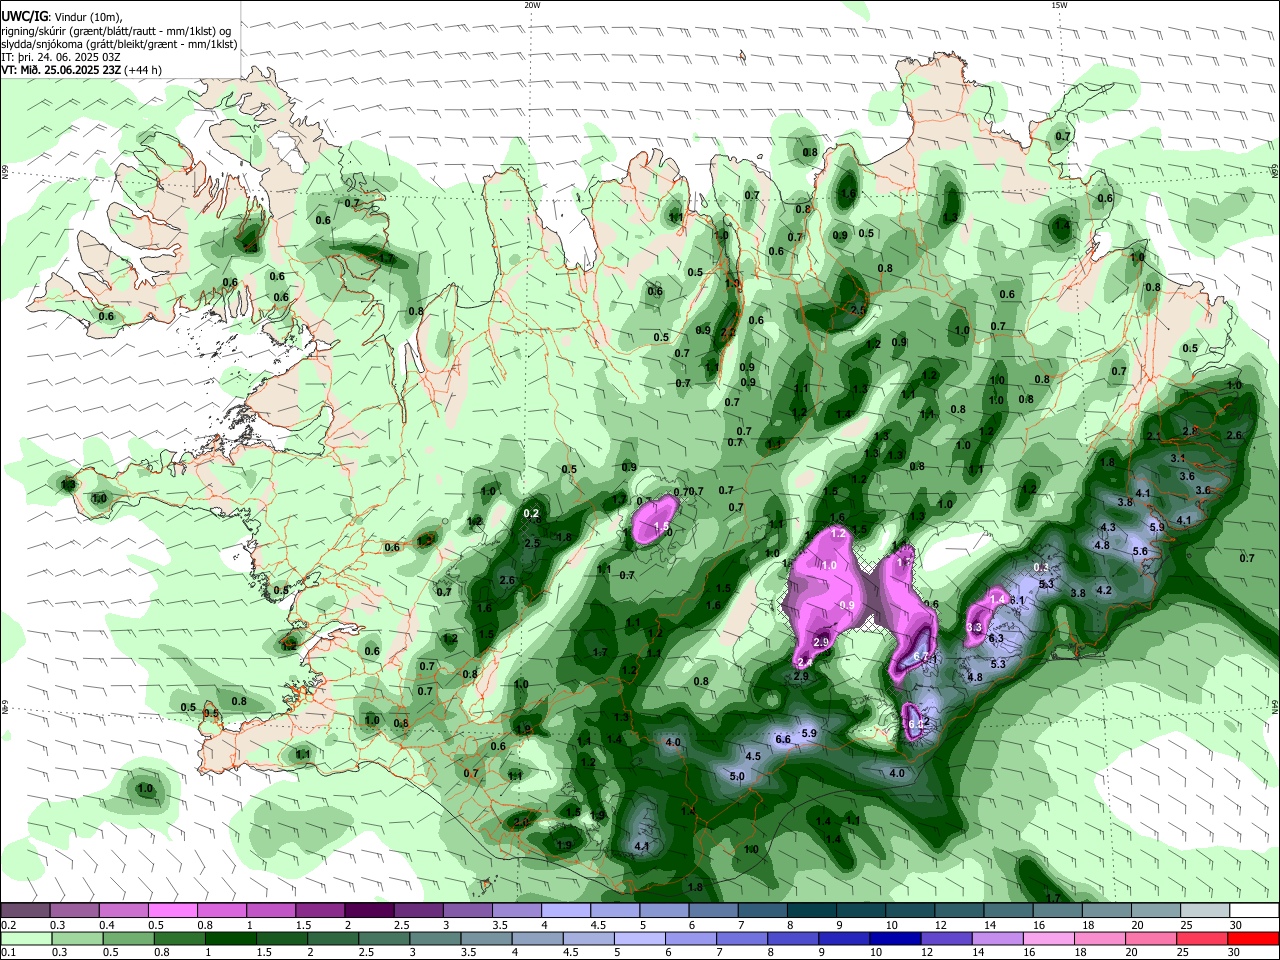Click the darkest purple 2–2.5 legend swatch

pyautogui.click(x=369, y=911)
